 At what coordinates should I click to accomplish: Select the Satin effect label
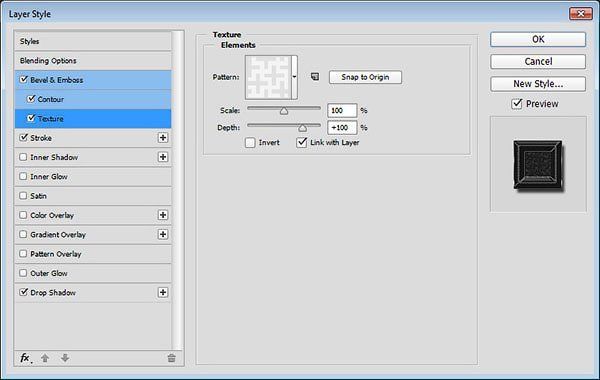(x=38, y=196)
